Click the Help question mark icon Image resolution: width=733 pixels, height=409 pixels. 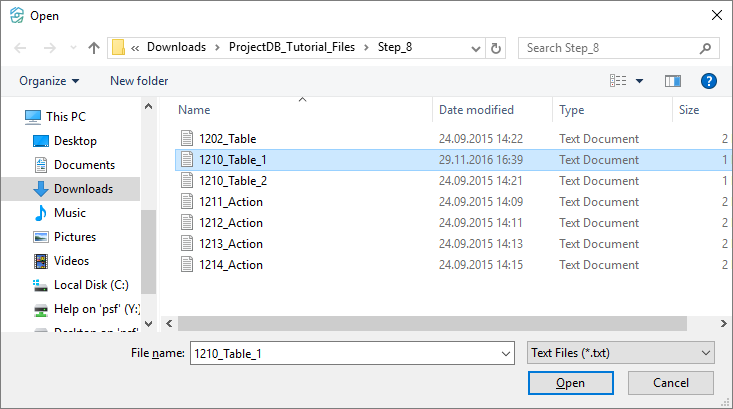[x=709, y=81]
